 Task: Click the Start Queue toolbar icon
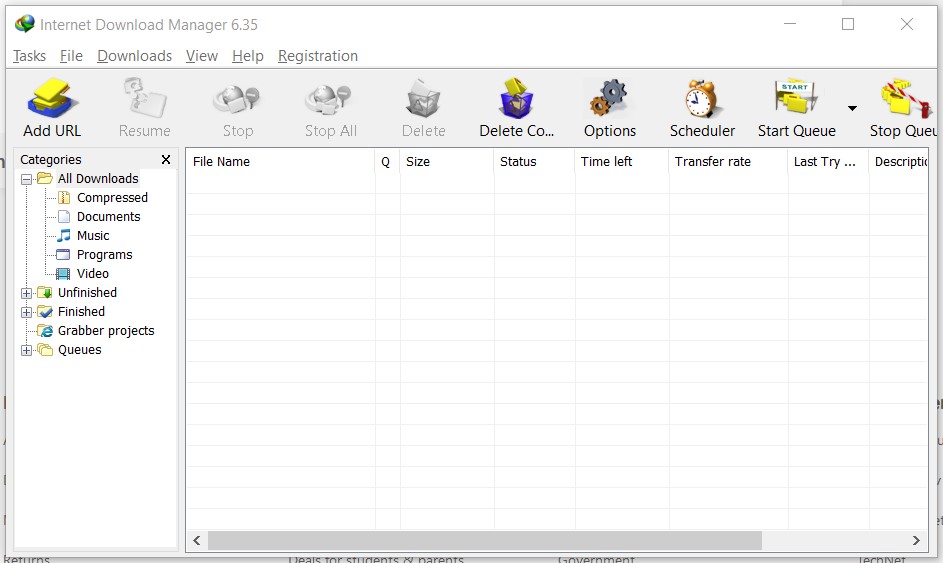coord(796,96)
